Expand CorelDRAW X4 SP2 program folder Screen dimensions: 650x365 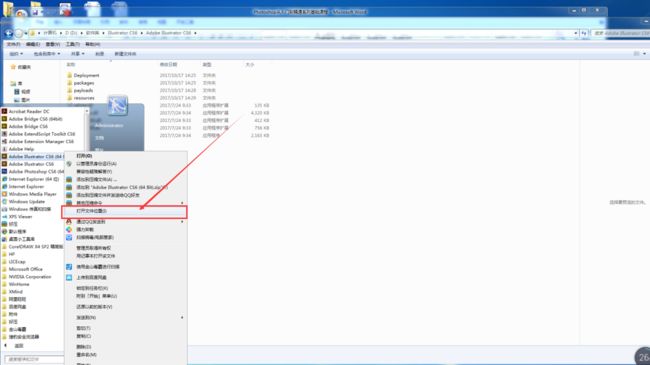(x=32, y=246)
